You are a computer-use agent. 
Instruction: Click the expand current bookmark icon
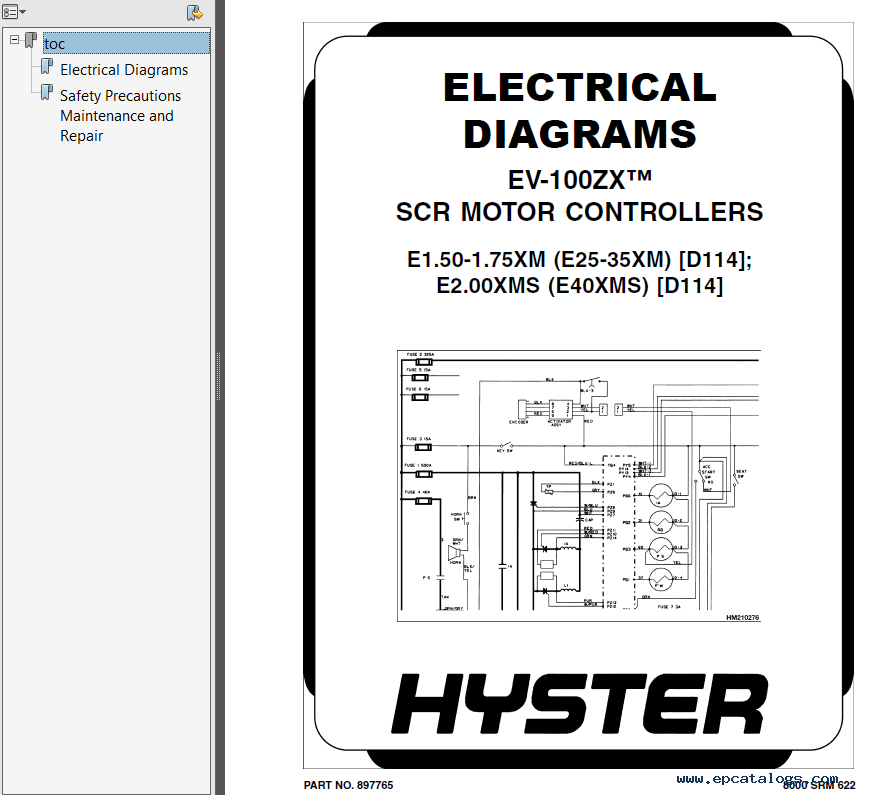coord(194,12)
